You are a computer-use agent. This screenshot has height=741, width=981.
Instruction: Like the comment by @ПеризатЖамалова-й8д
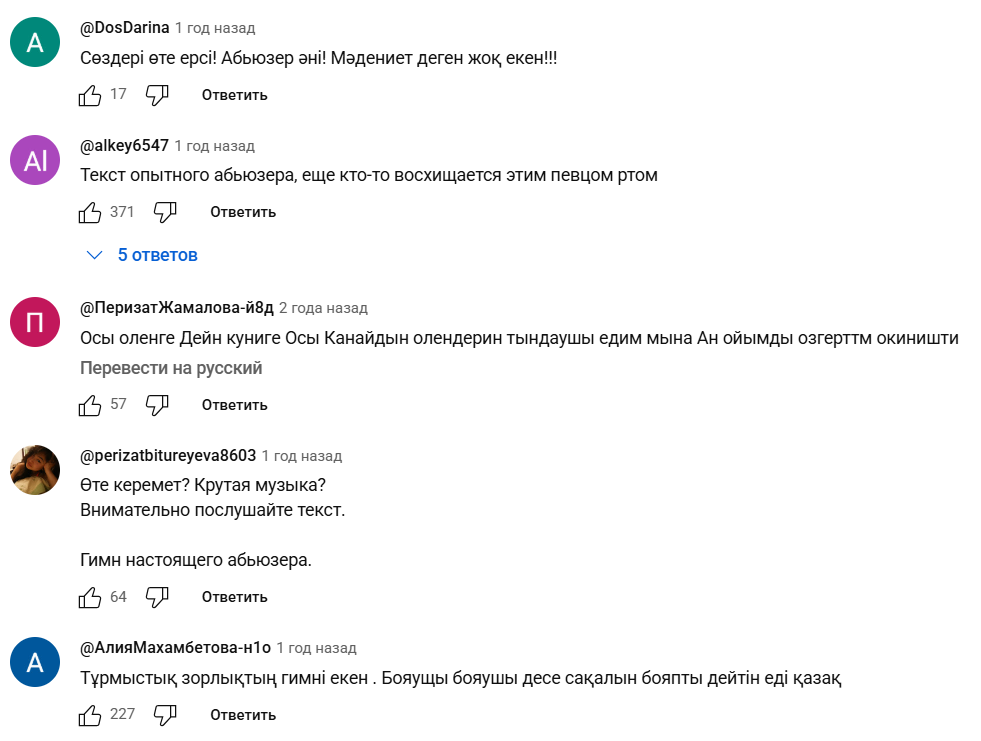click(x=90, y=405)
